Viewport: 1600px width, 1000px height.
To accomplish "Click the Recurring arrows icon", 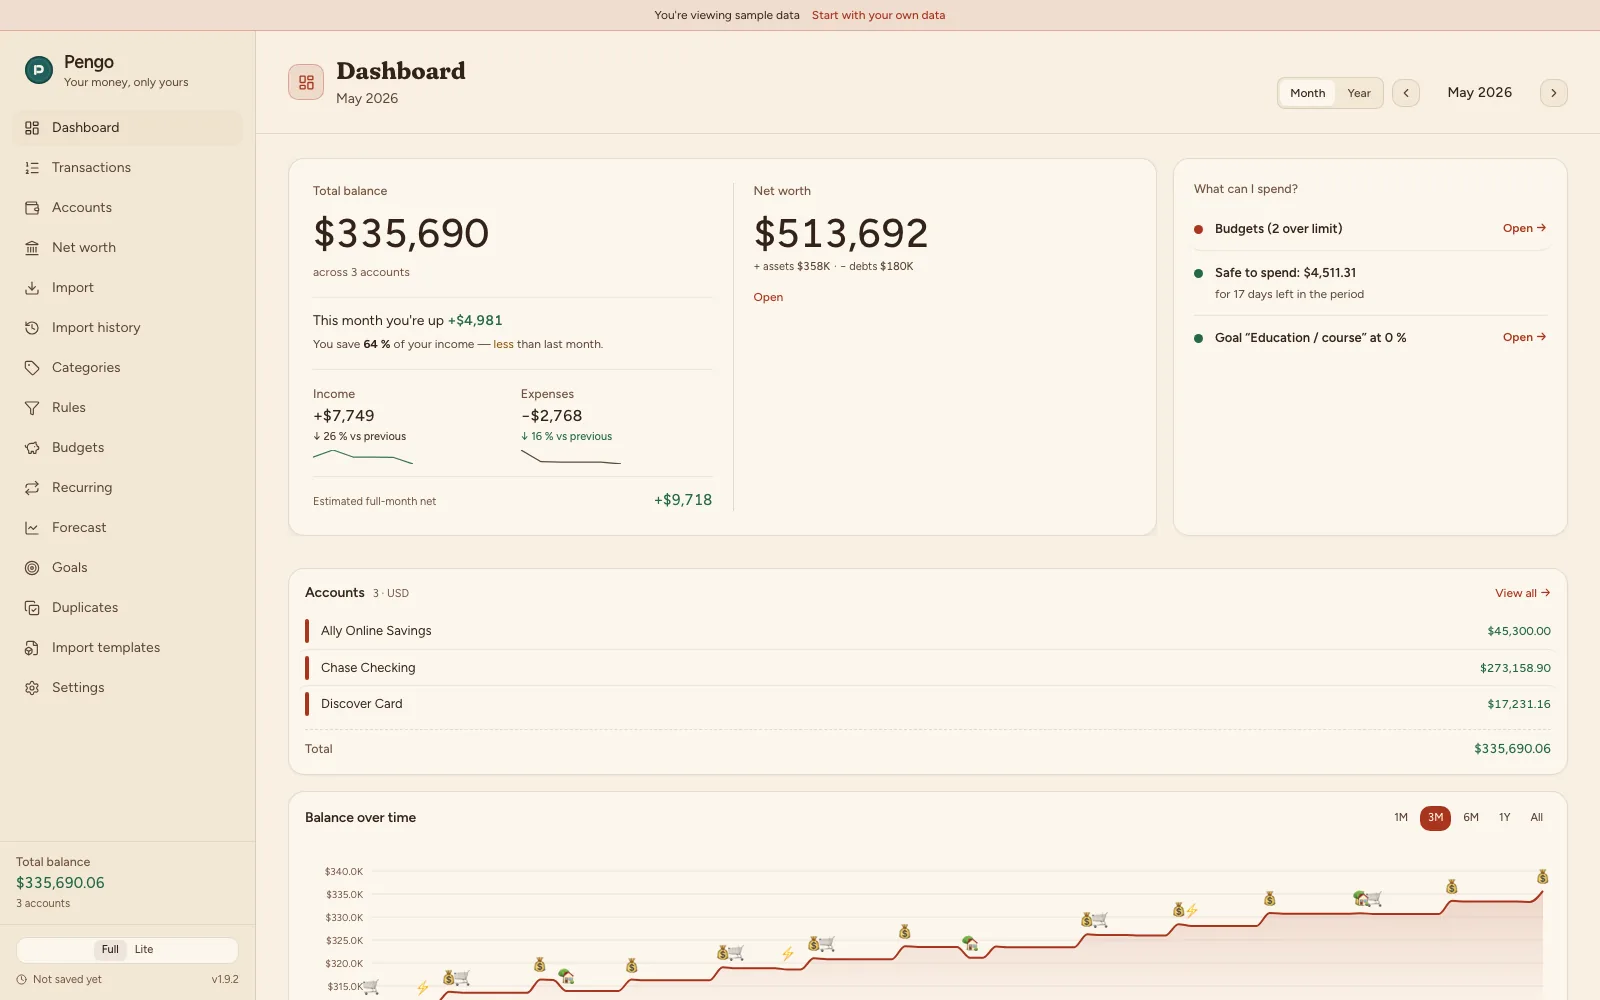I will pyautogui.click(x=32, y=488).
